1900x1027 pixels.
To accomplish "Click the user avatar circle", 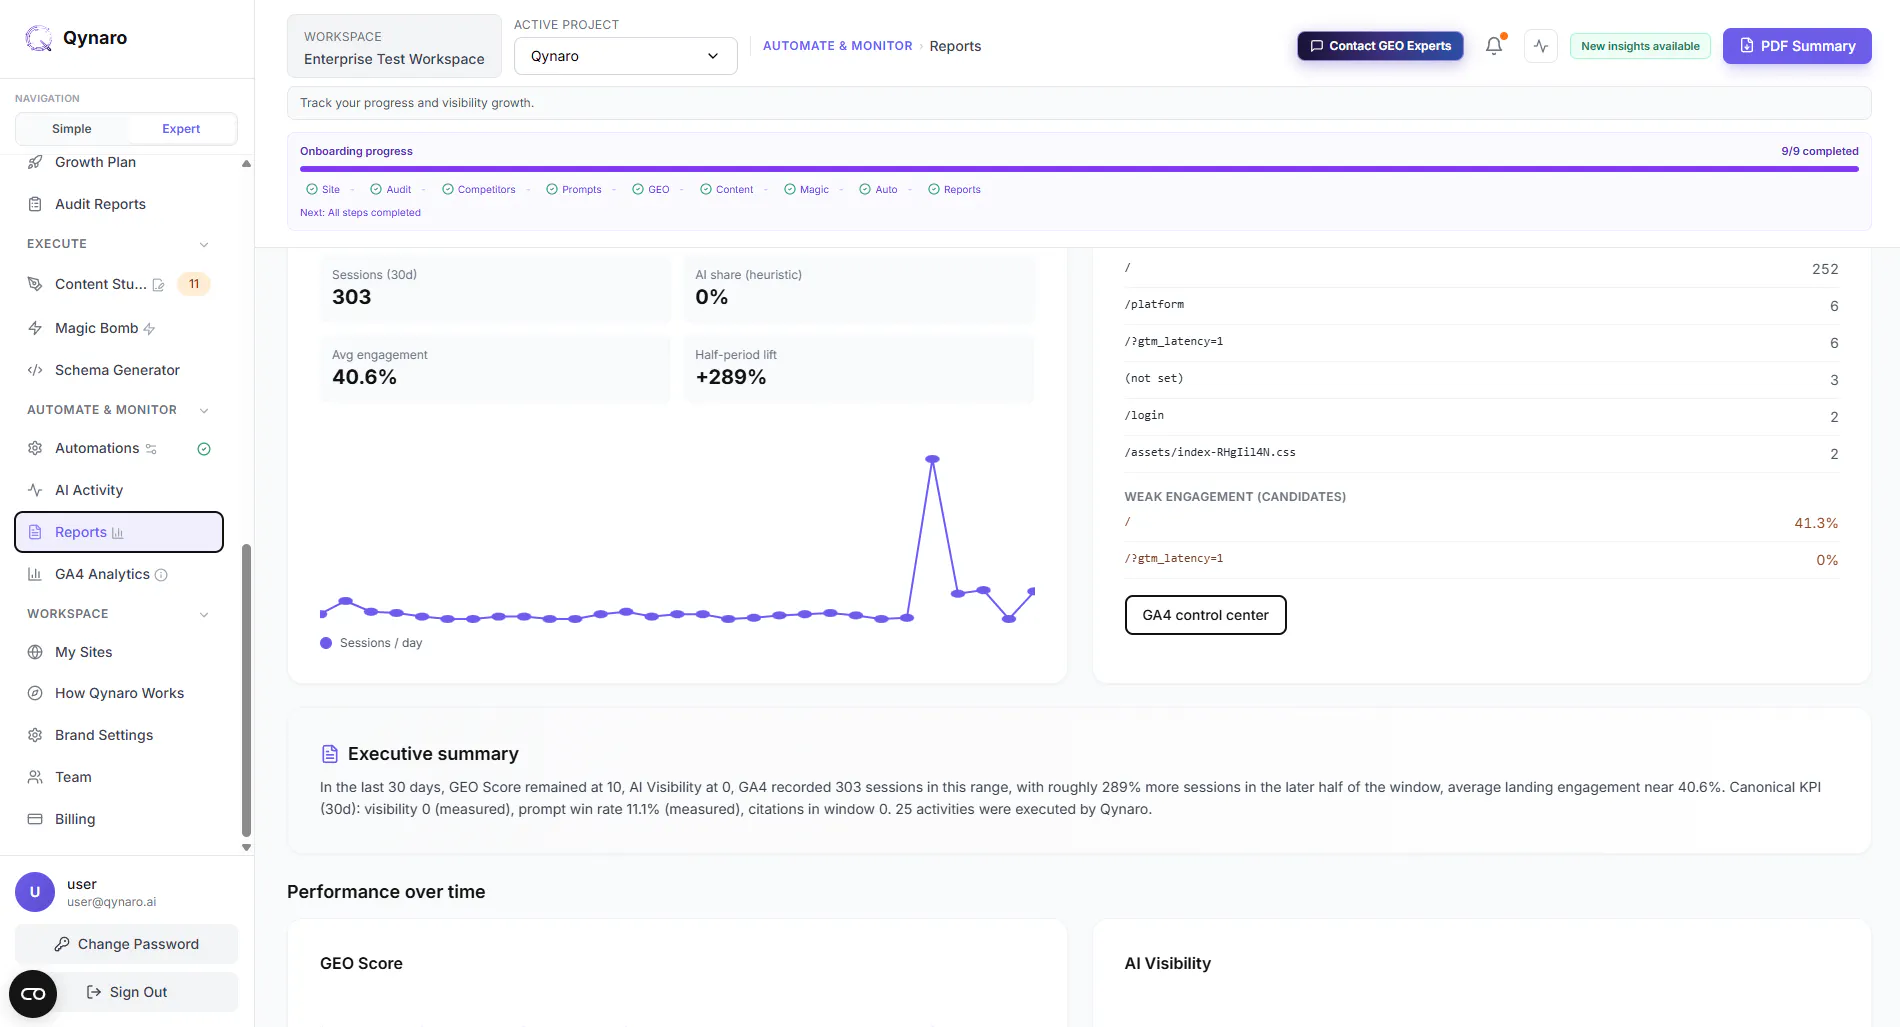I will [x=35, y=892].
